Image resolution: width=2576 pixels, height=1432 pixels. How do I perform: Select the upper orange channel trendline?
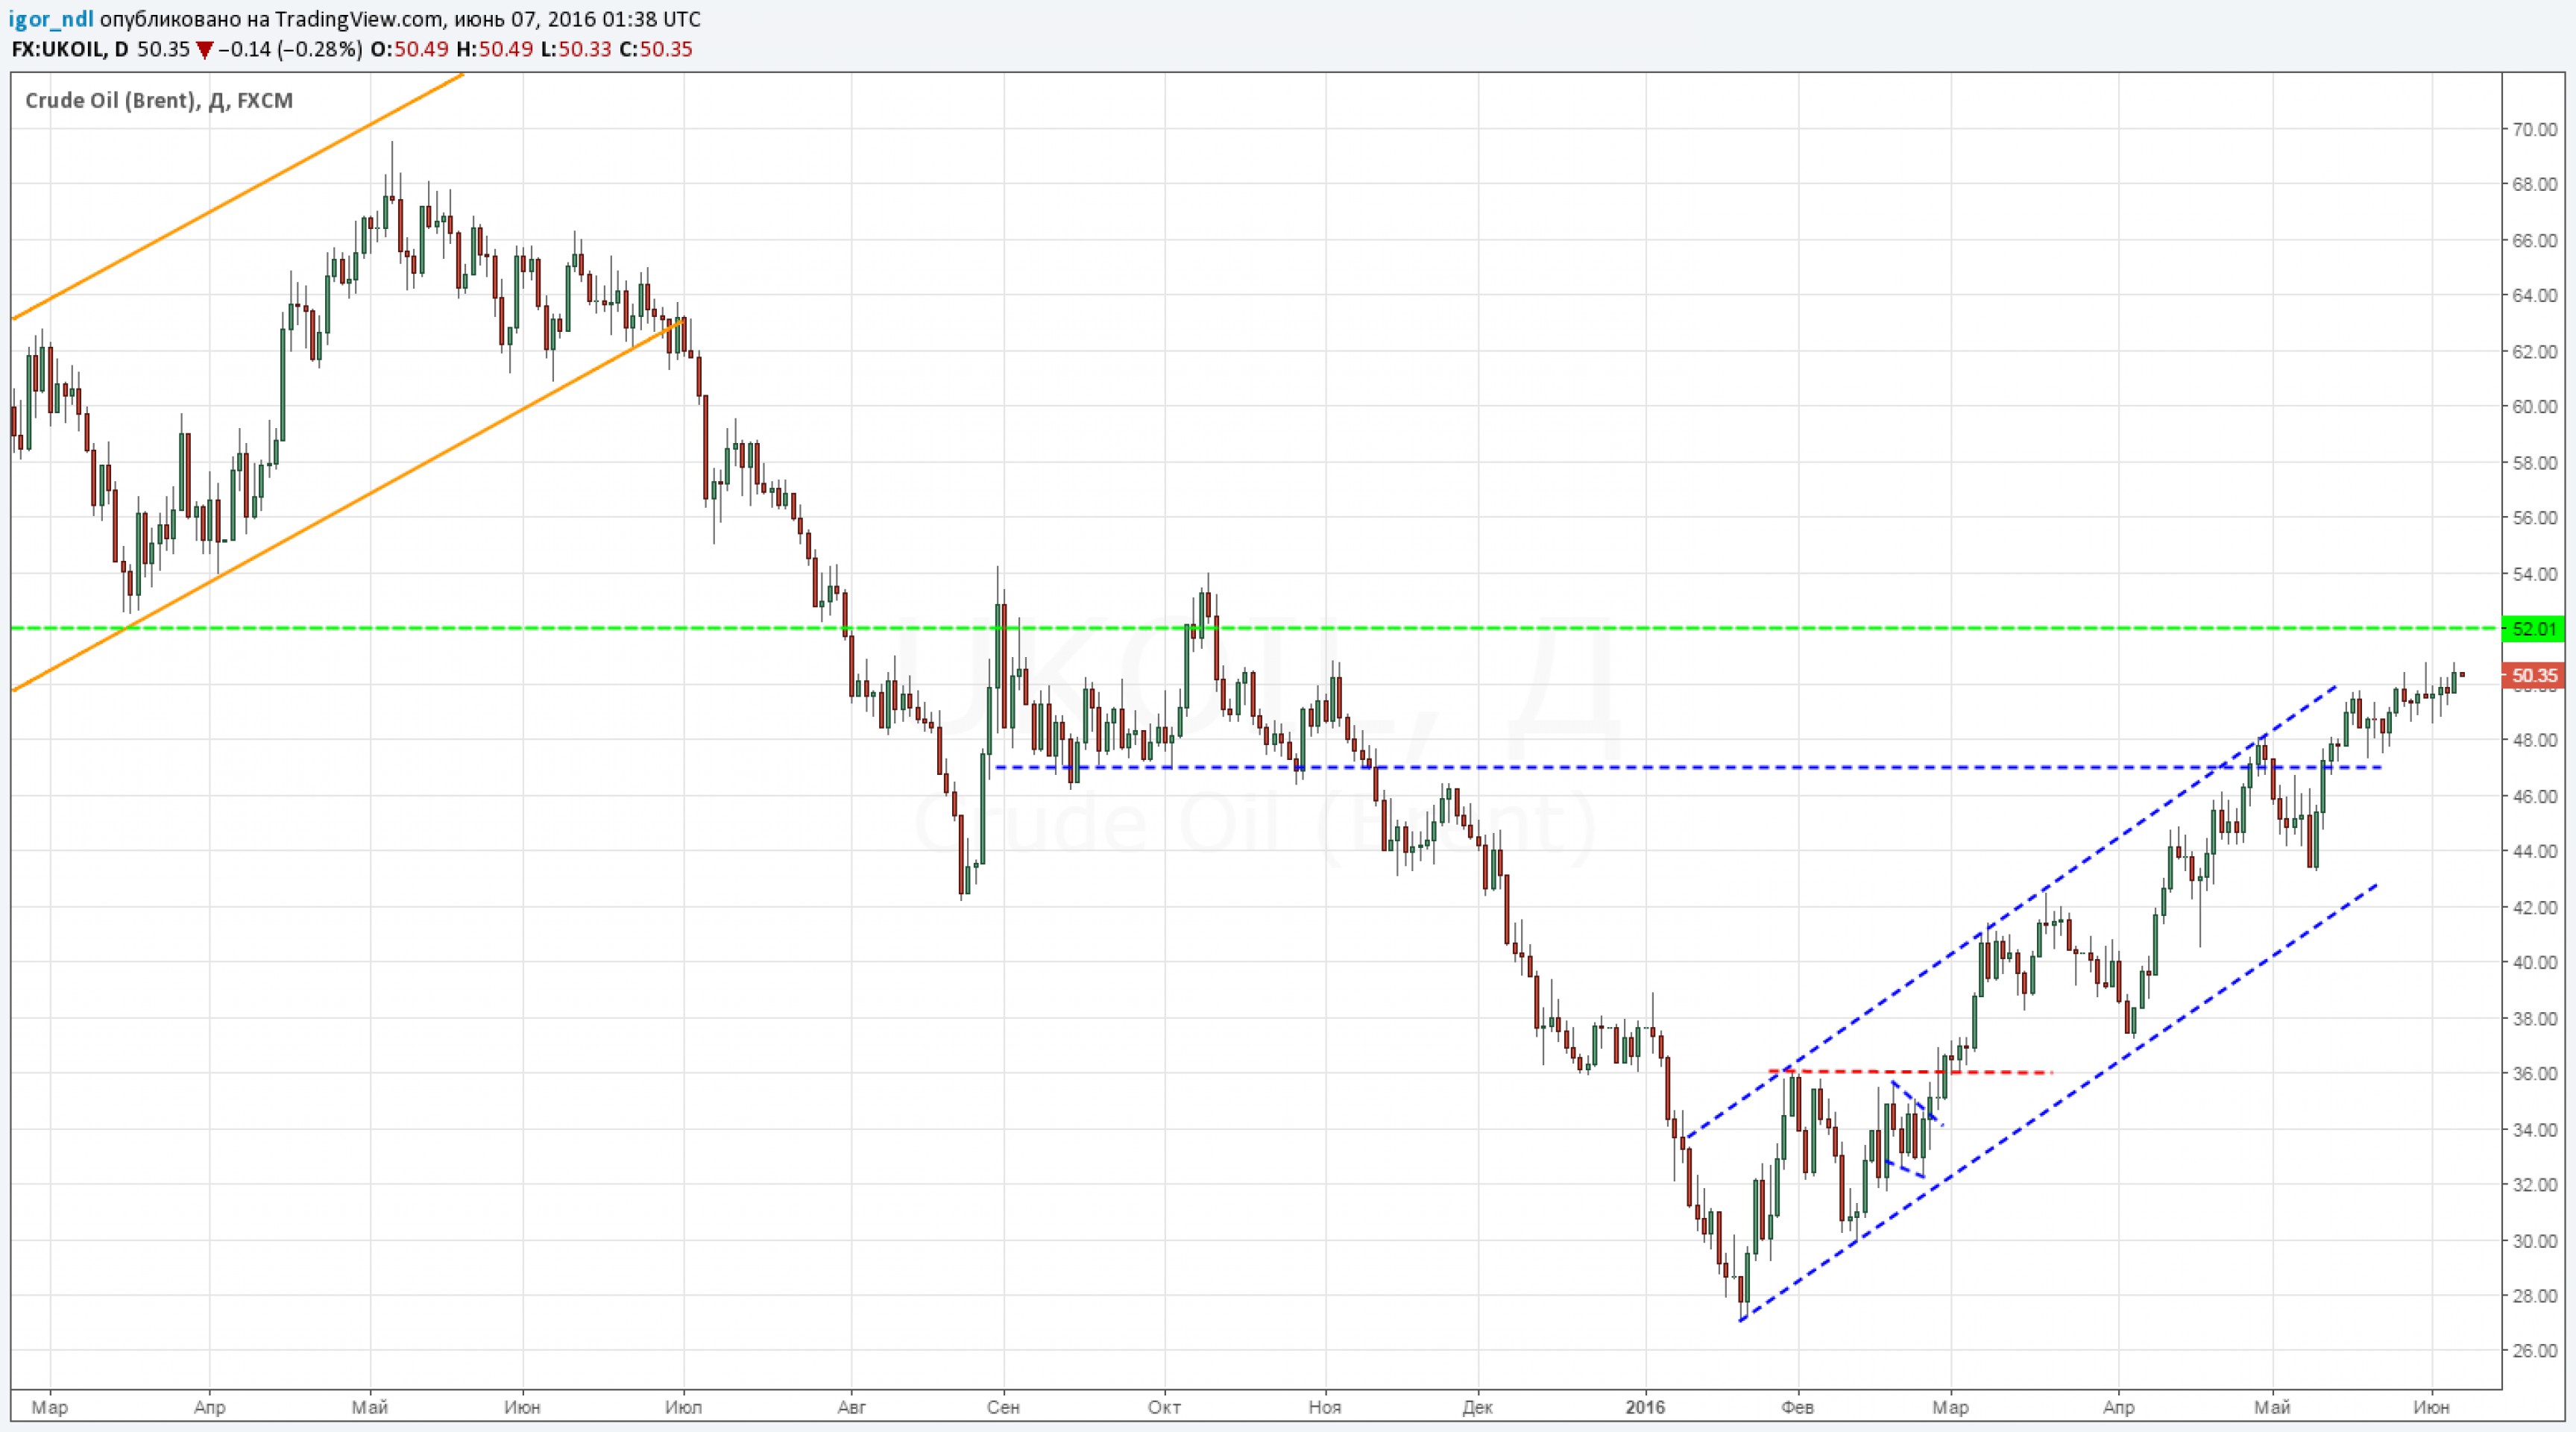(x=240, y=197)
